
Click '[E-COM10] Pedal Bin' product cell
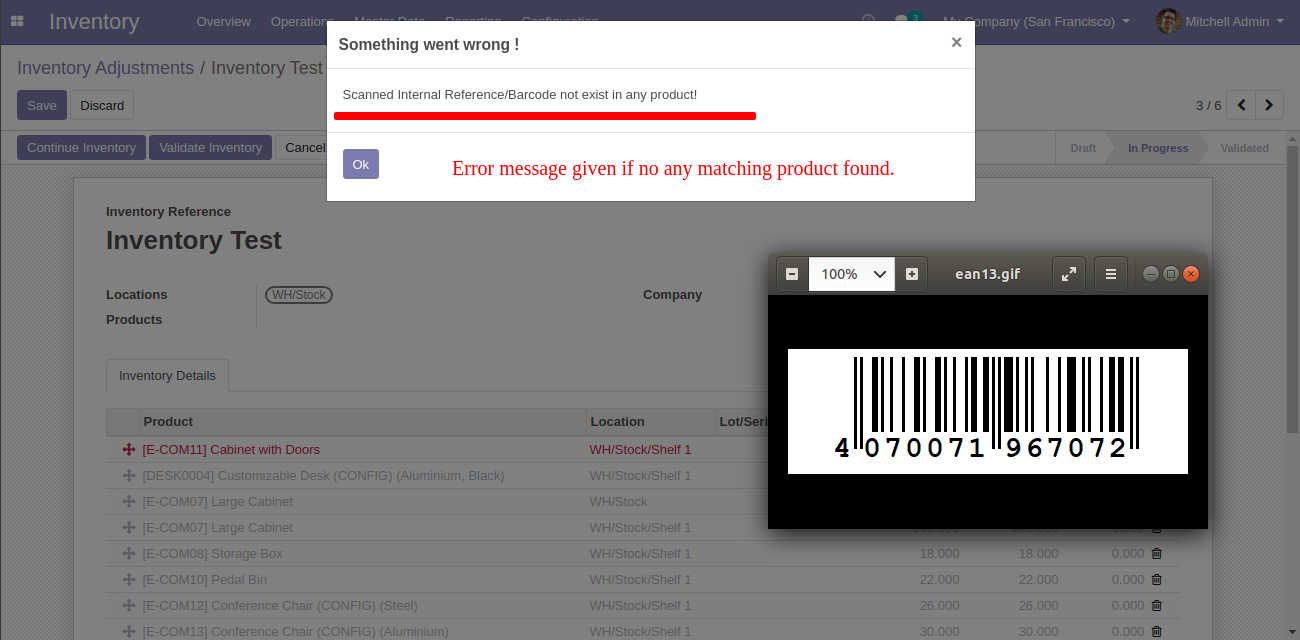click(x=205, y=580)
